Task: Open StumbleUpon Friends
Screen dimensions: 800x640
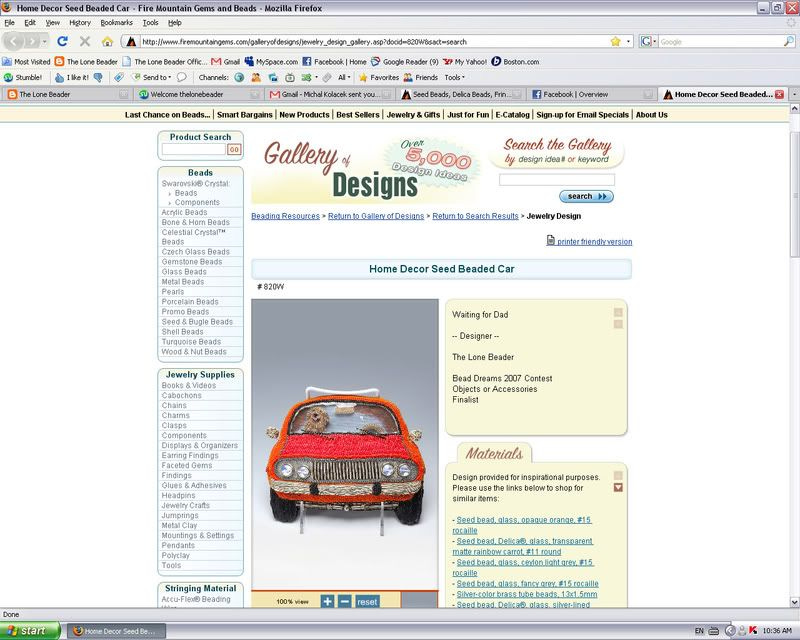Action: [x=421, y=78]
